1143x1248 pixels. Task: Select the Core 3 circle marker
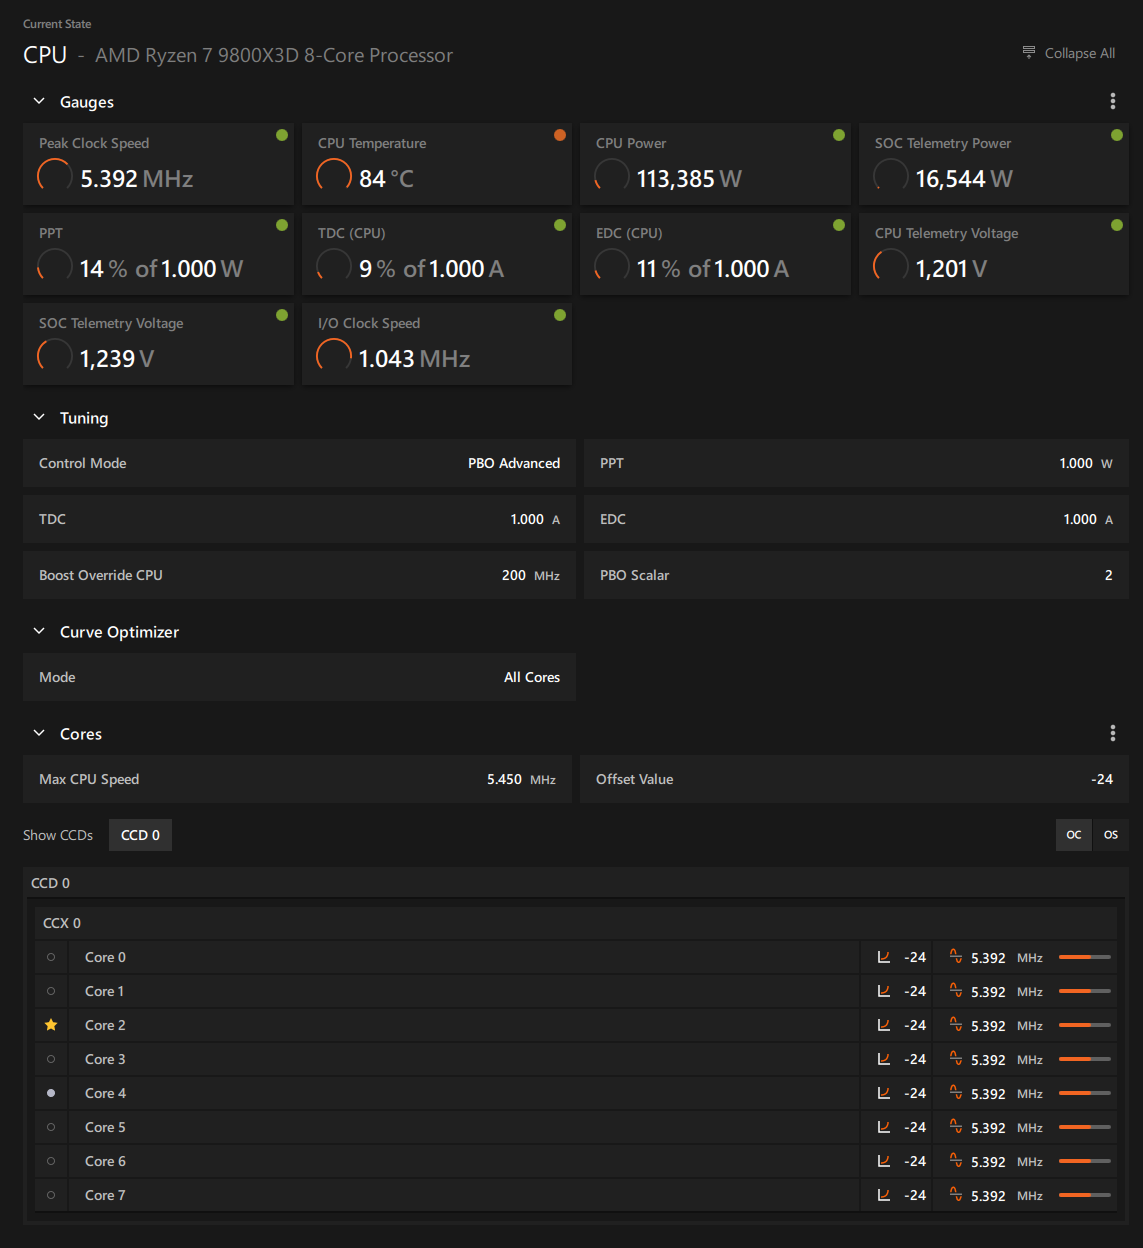click(51, 1059)
